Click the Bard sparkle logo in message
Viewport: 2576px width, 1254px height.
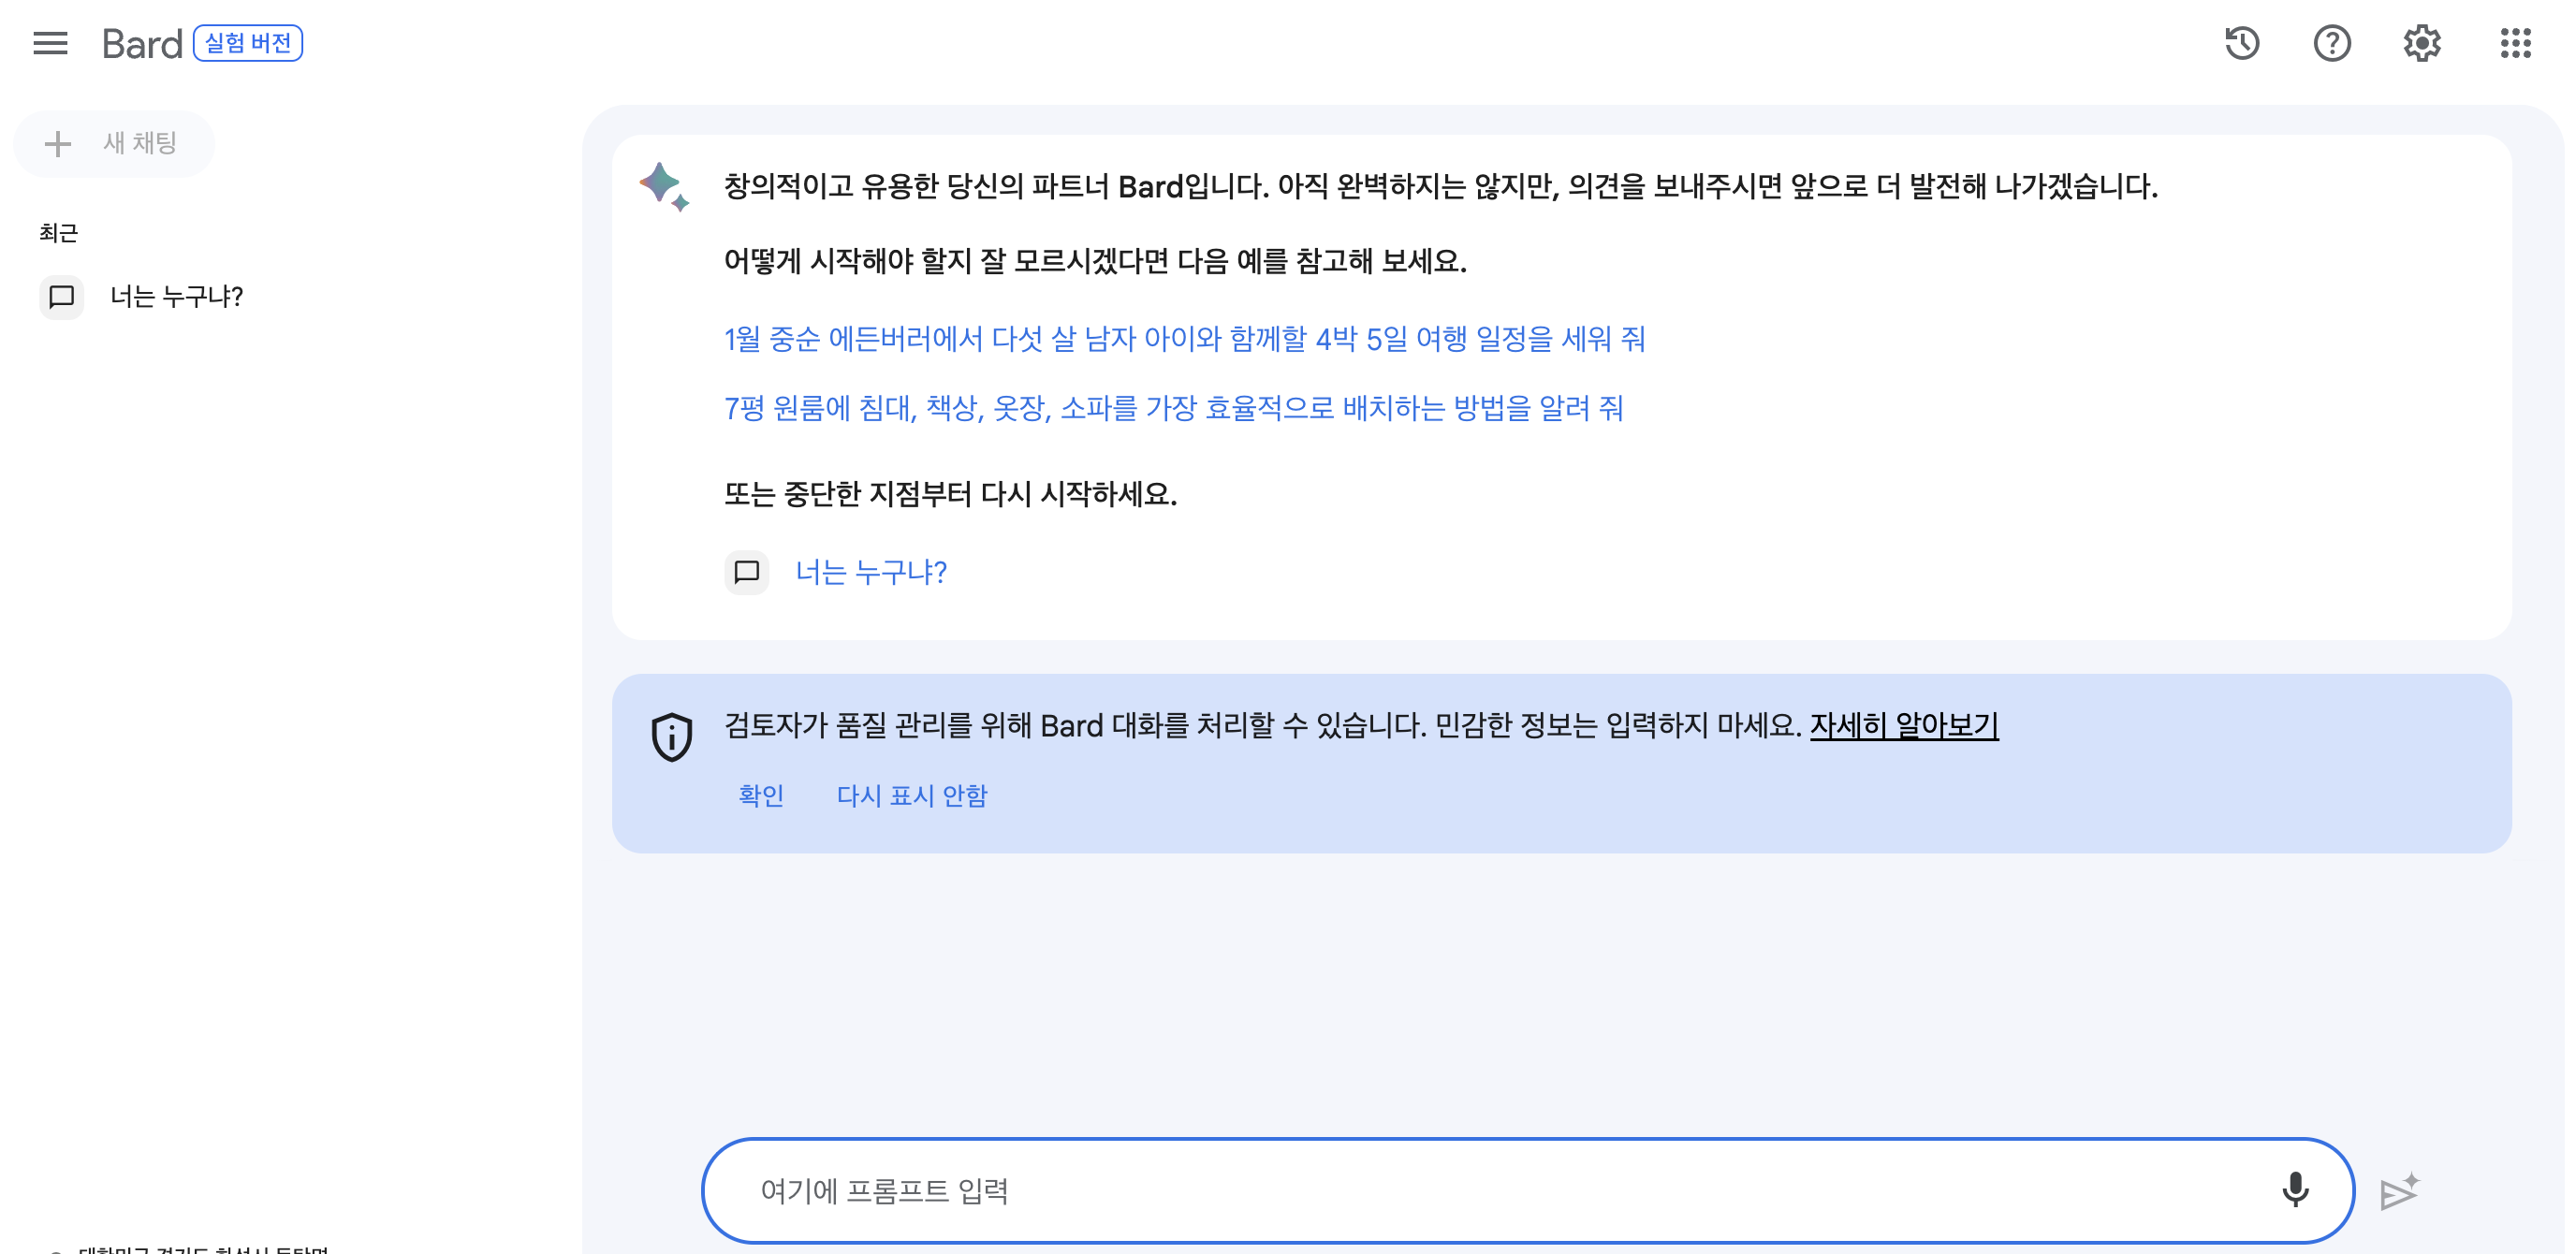[x=664, y=186]
